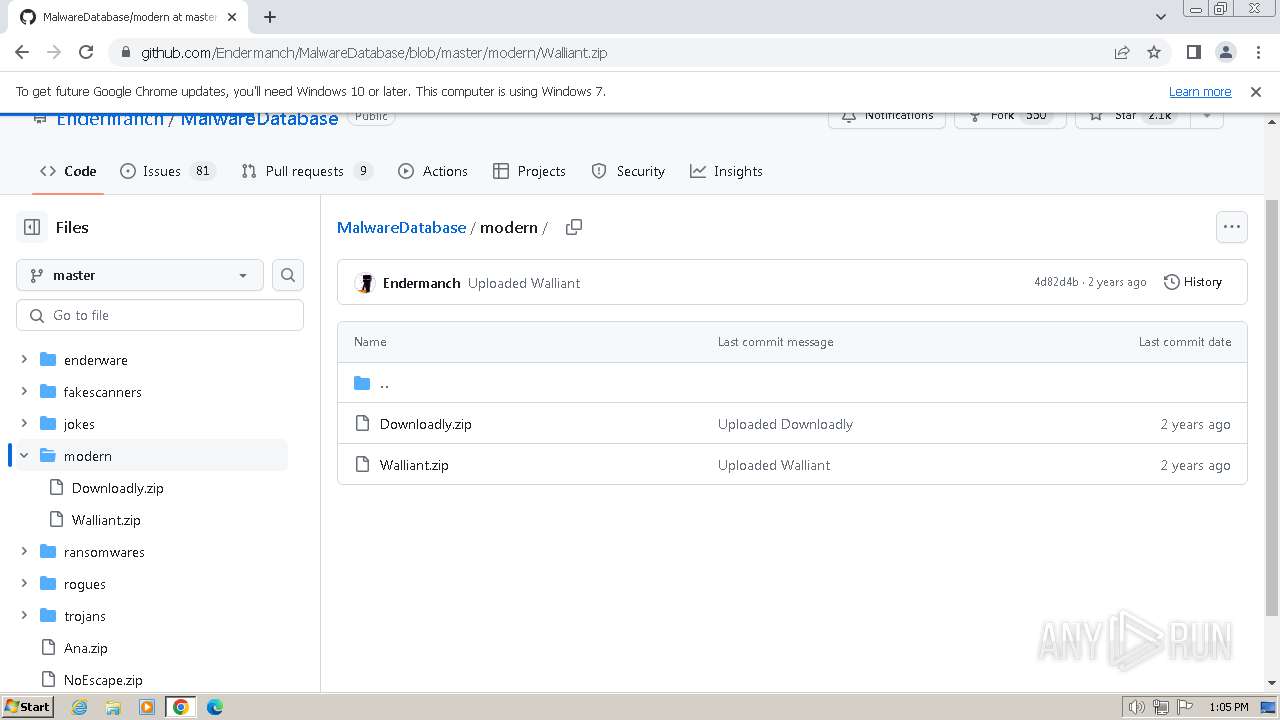This screenshot has height=720, width=1280.
Task: Open Chrome profile avatar icon
Action: [x=1225, y=52]
